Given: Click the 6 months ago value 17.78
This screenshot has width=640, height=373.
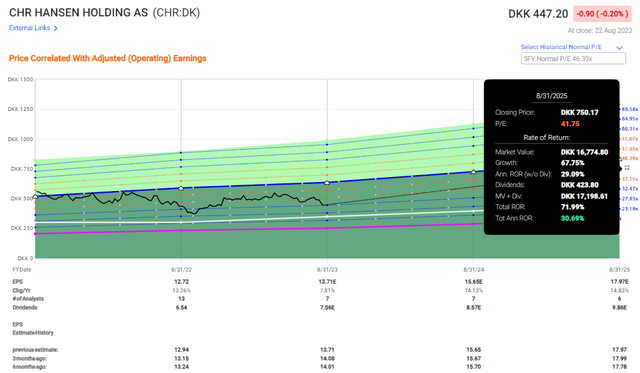Looking at the screenshot, I should 619,367.
